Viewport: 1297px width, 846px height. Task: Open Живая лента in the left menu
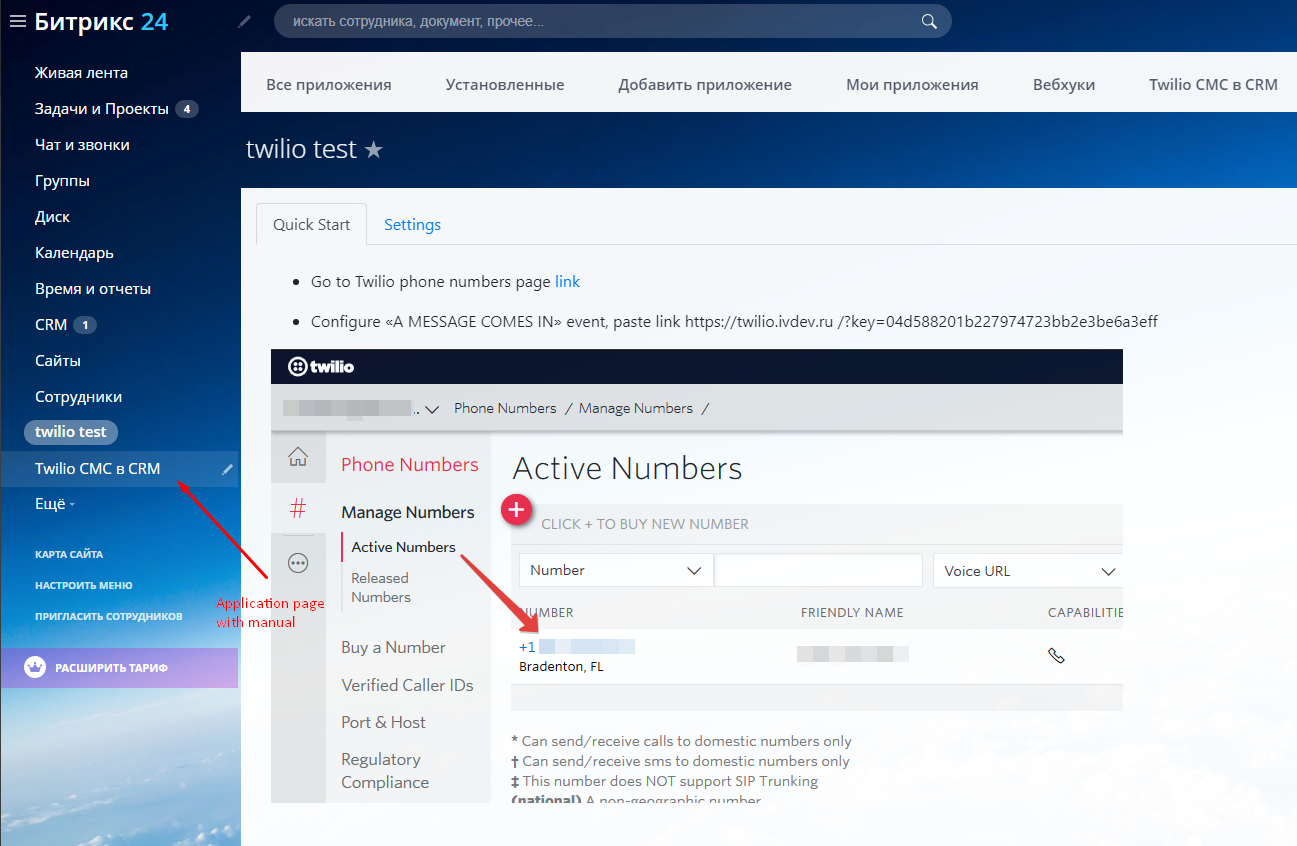[81, 73]
